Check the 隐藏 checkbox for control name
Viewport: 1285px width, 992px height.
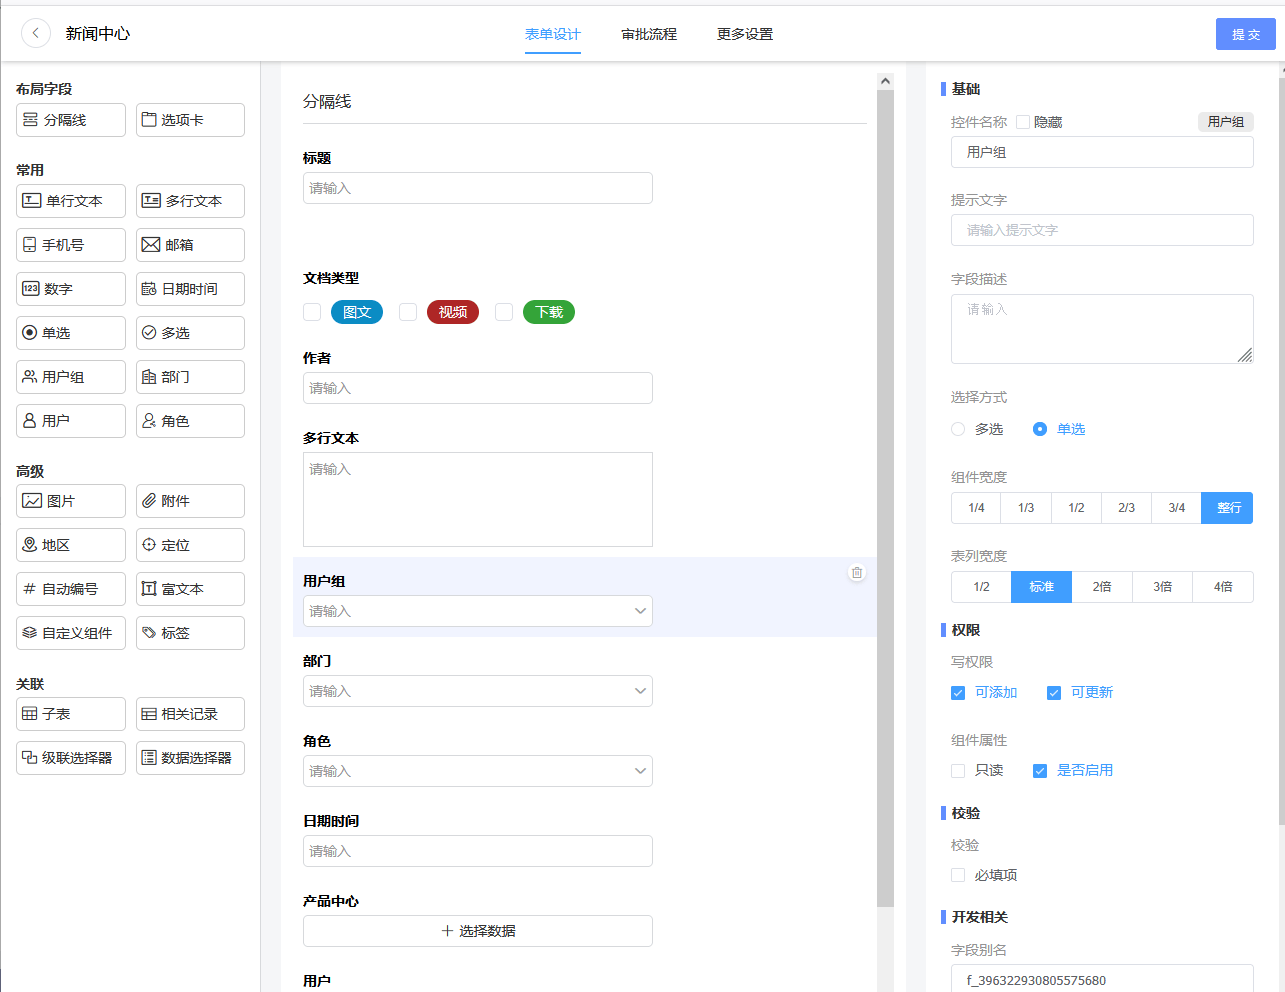pos(1023,122)
